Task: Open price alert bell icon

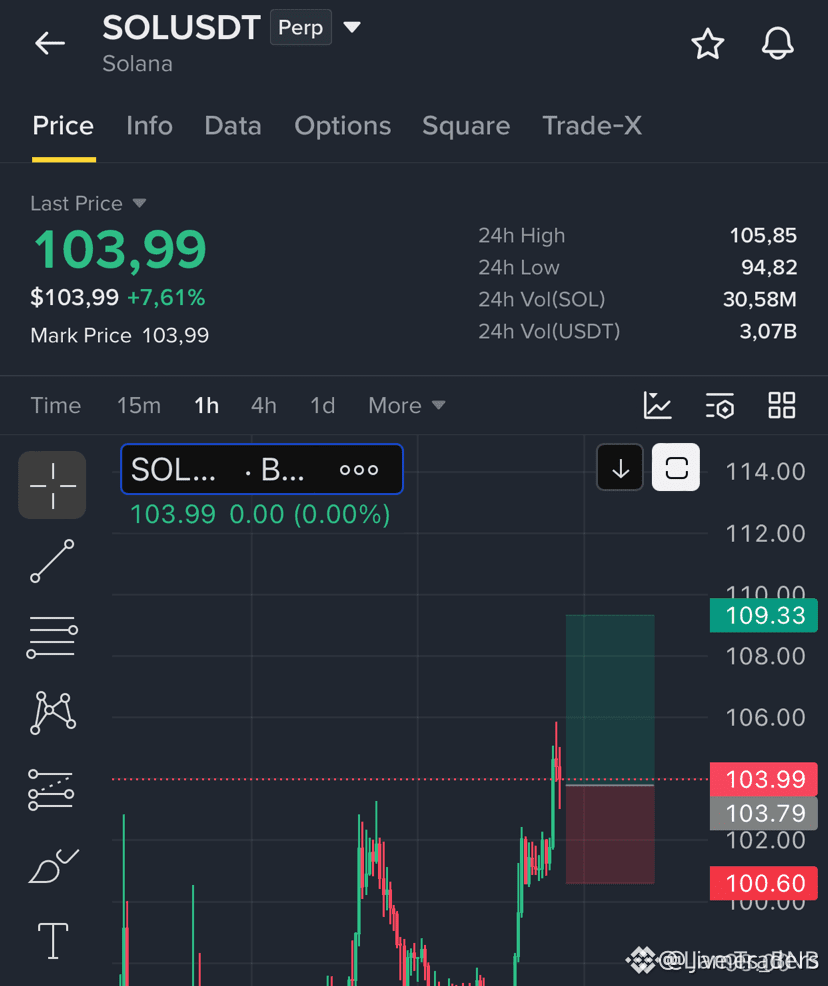Action: tap(777, 43)
